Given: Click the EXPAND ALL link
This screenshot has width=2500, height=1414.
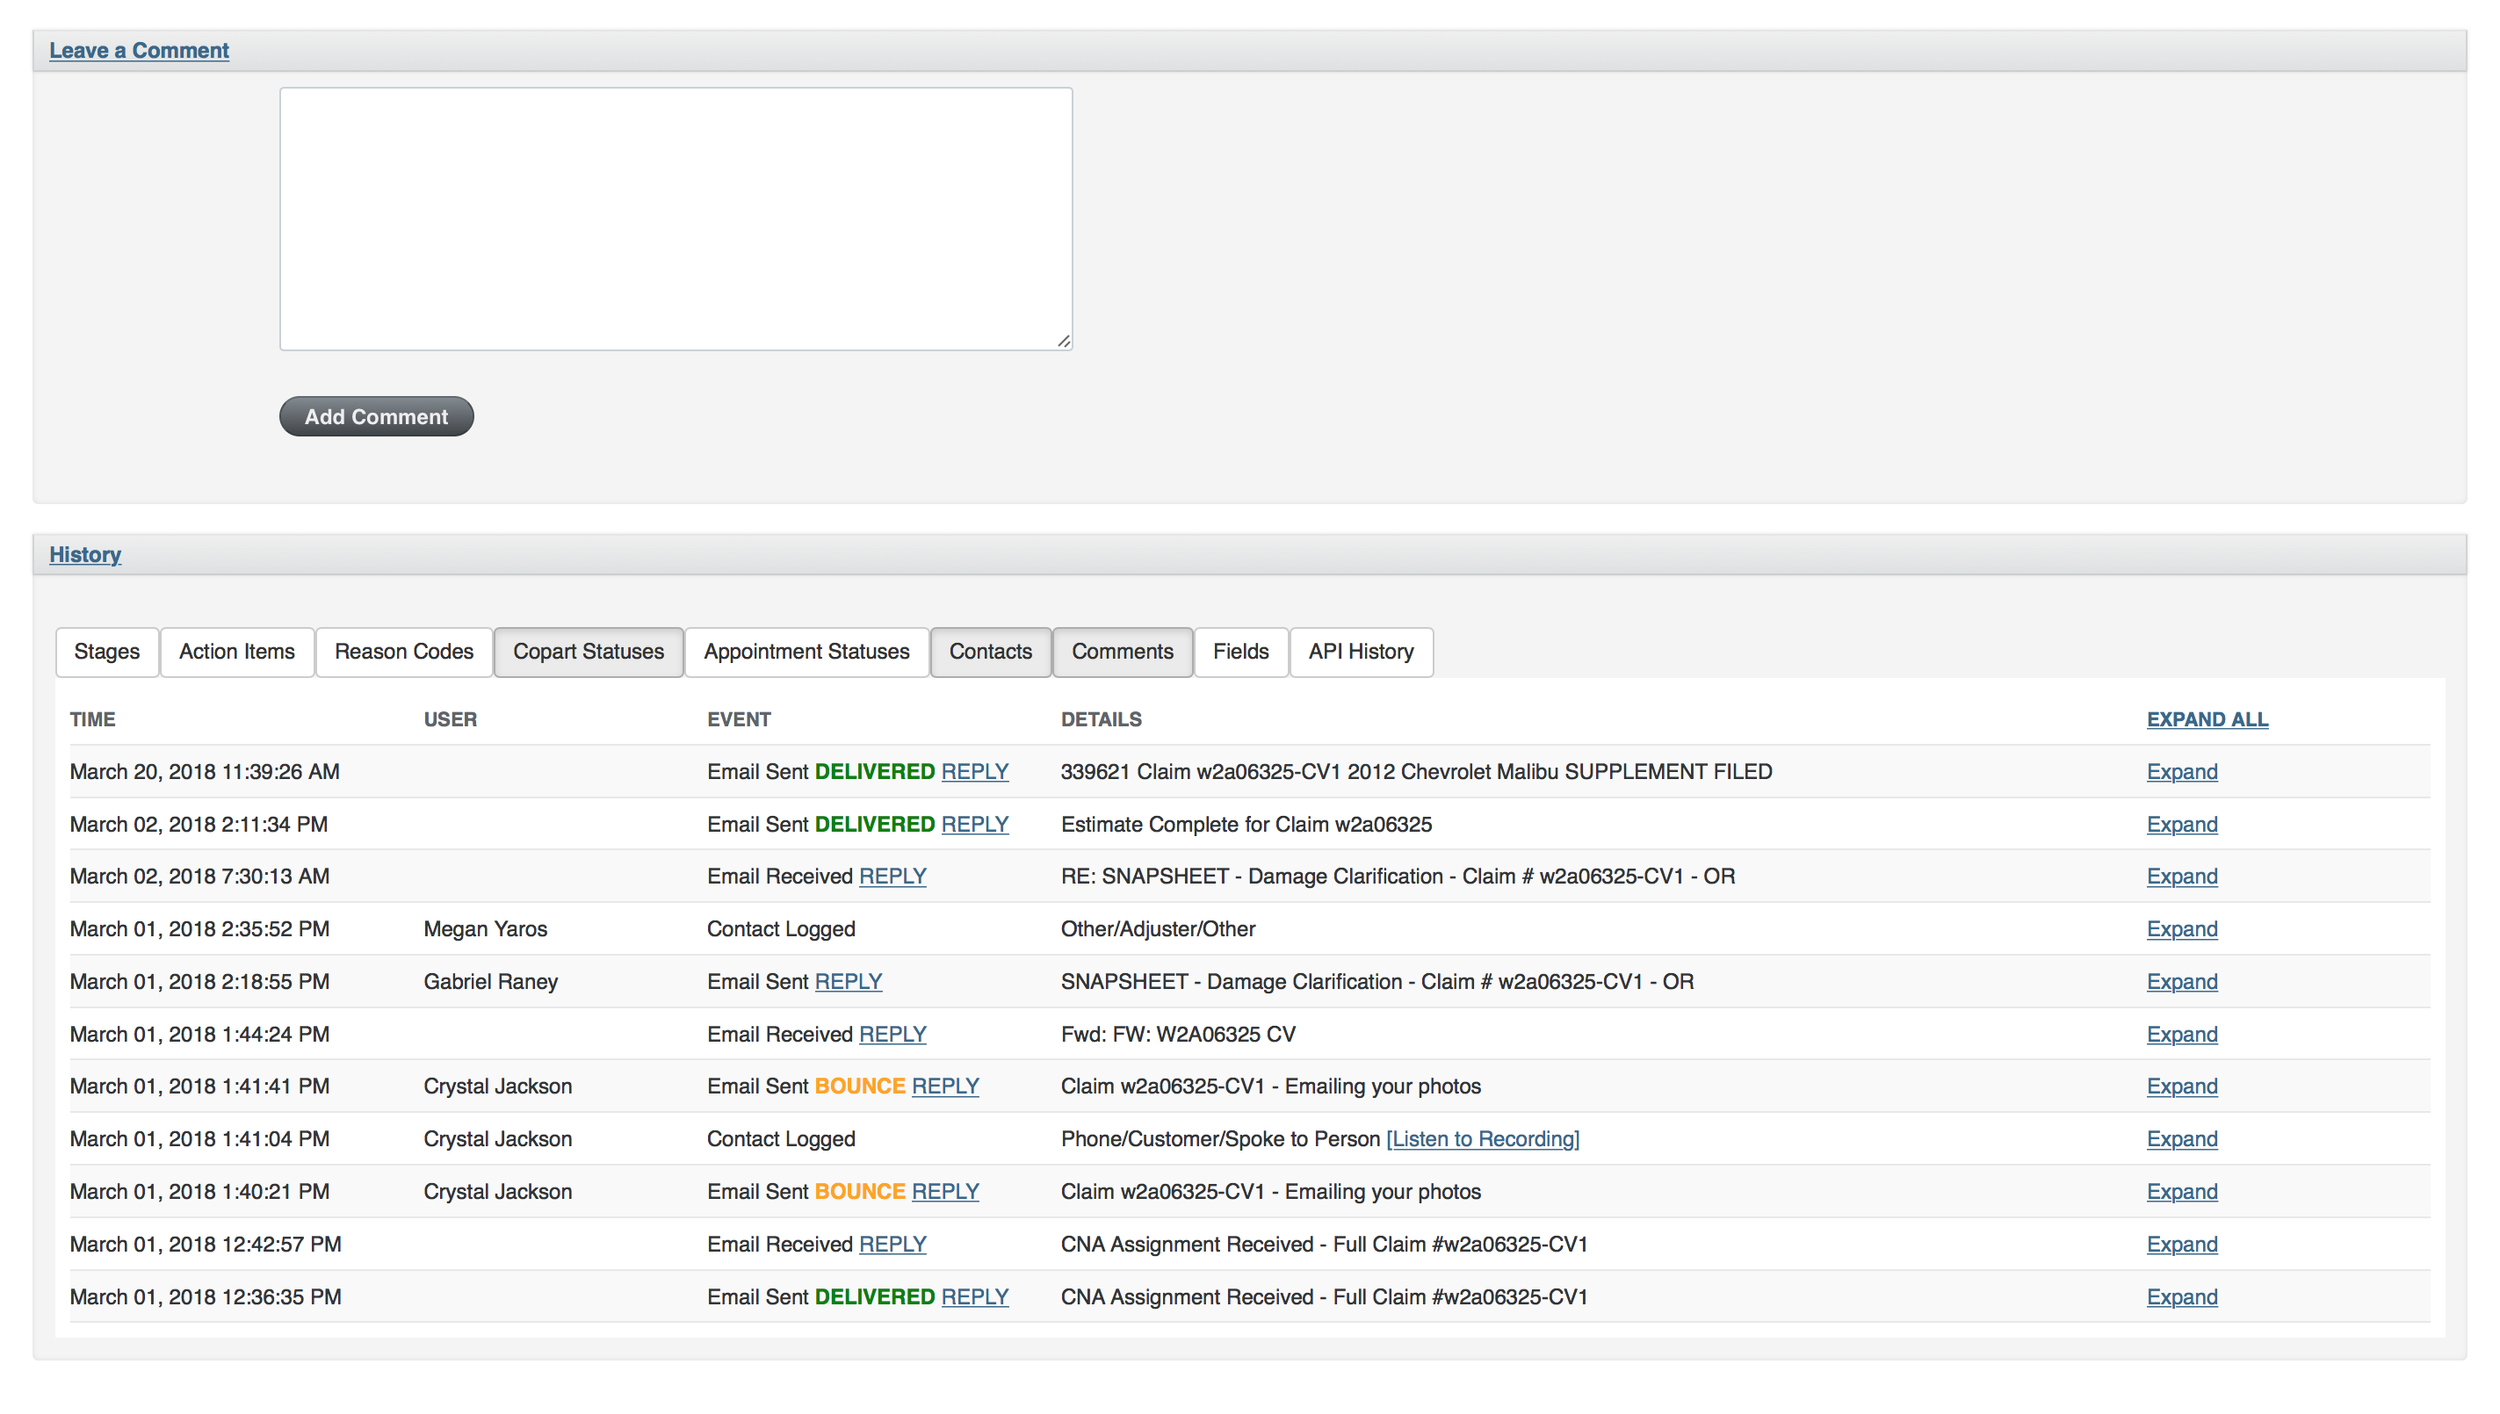Looking at the screenshot, I should pyautogui.click(x=2206, y=719).
